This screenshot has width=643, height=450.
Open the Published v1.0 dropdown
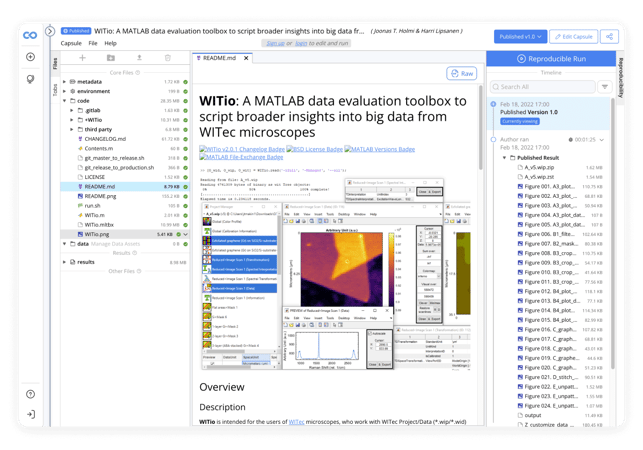pyautogui.click(x=520, y=37)
